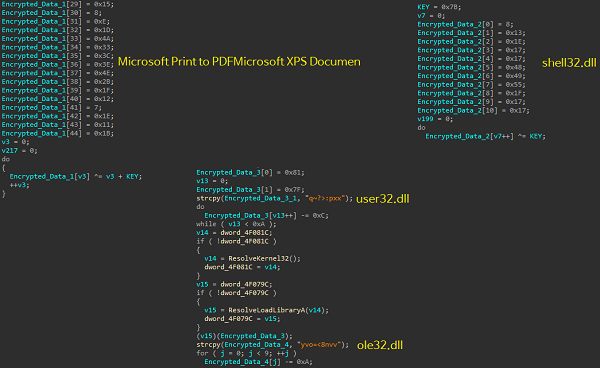600x368 pixels.
Task: Click the line Encrypted_Data_1[37] = 0x4E
Action: coord(58,73)
